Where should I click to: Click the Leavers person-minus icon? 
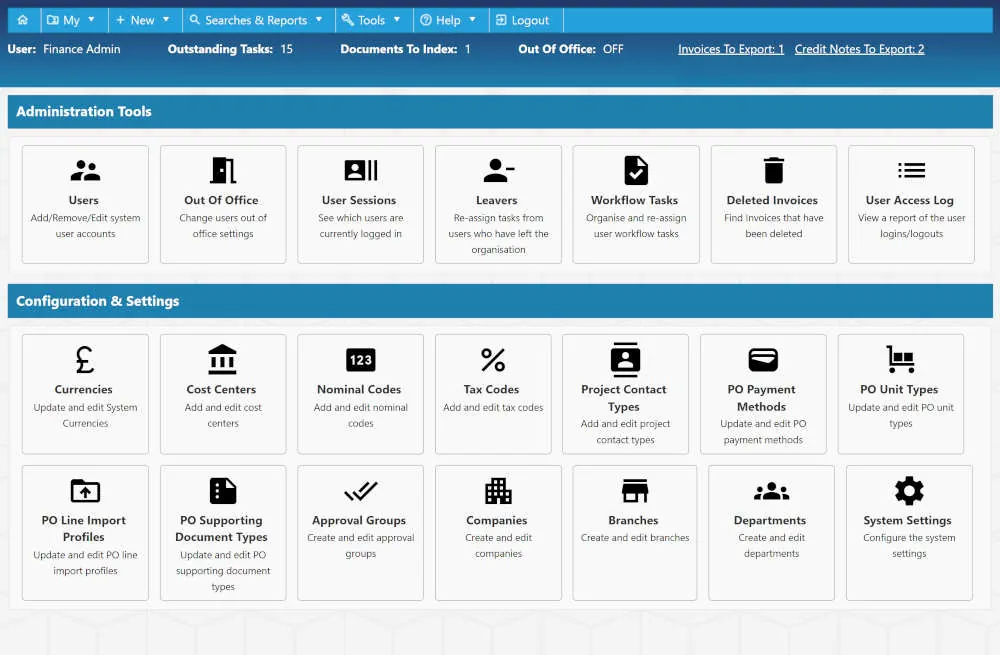498,170
